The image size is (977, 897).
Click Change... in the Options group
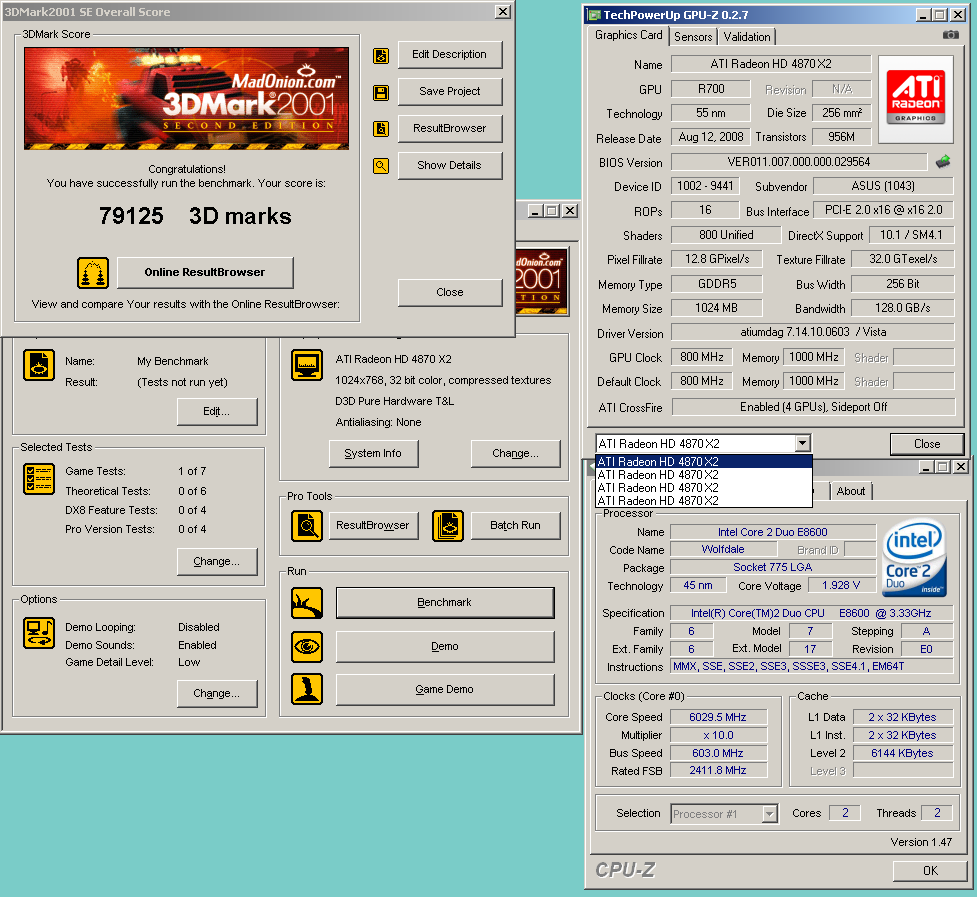point(216,694)
